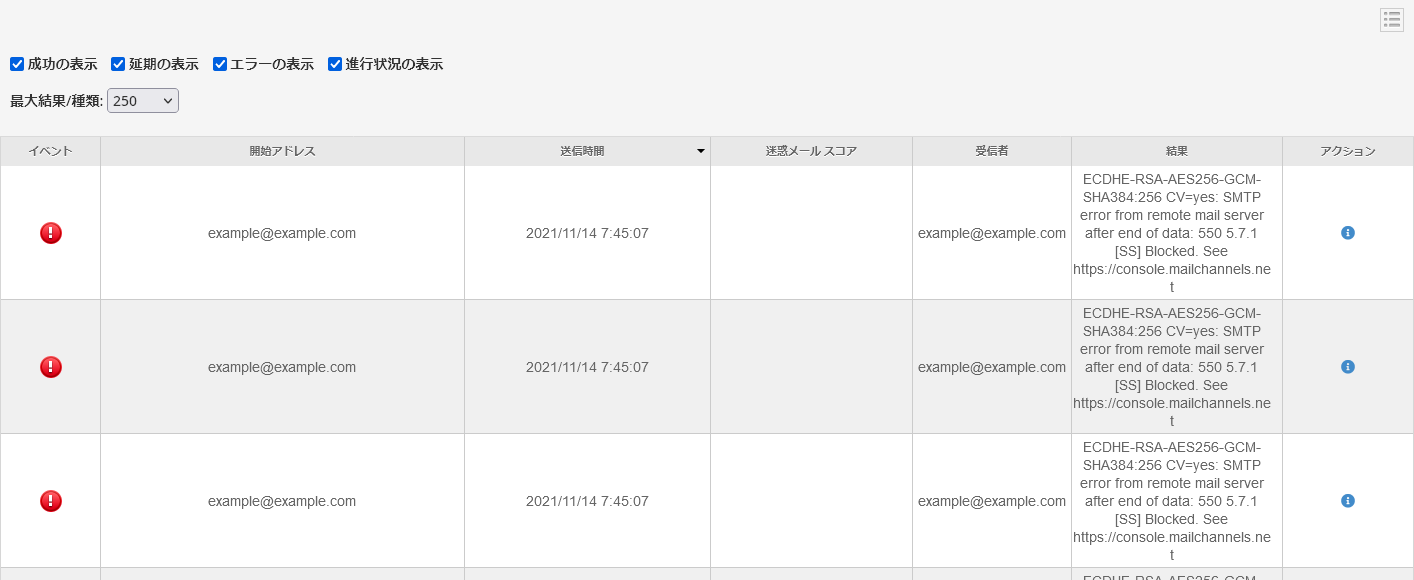Open info action icon for third row
The image size is (1414, 580).
pos(1347,501)
